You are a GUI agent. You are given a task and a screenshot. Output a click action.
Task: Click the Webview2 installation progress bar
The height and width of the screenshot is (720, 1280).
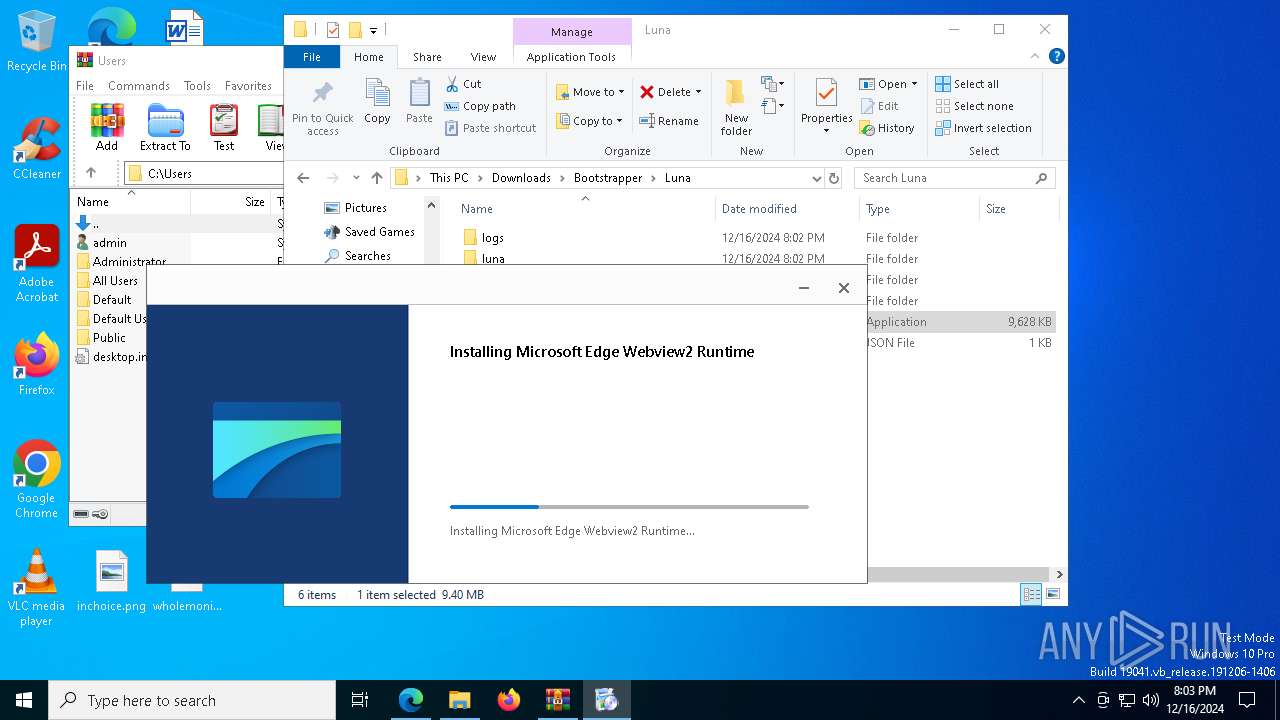(629, 507)
